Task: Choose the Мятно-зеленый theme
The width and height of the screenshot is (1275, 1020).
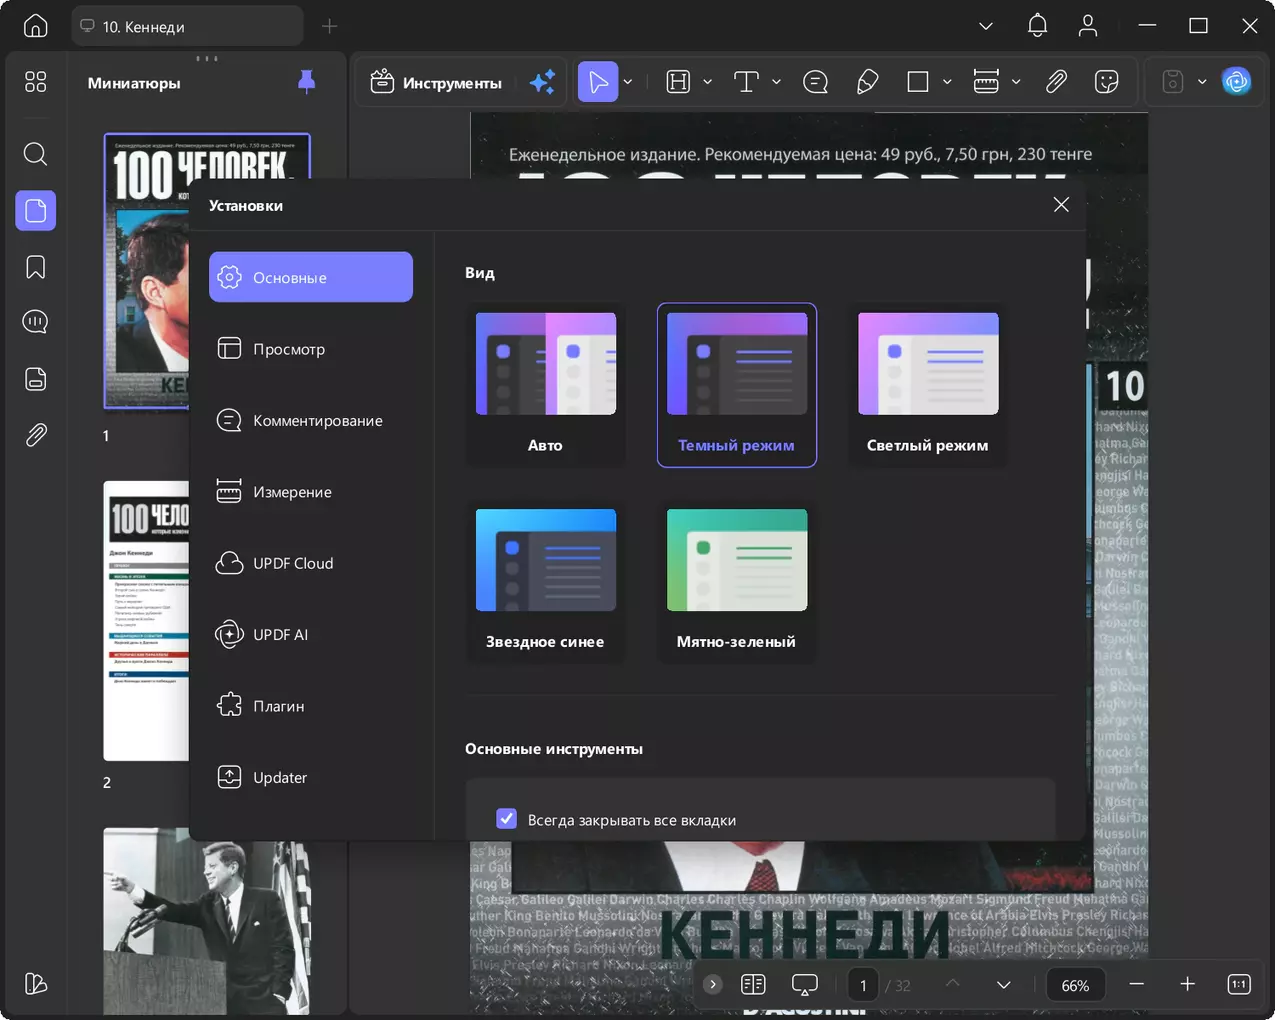Action: click(x=737, y=582)
